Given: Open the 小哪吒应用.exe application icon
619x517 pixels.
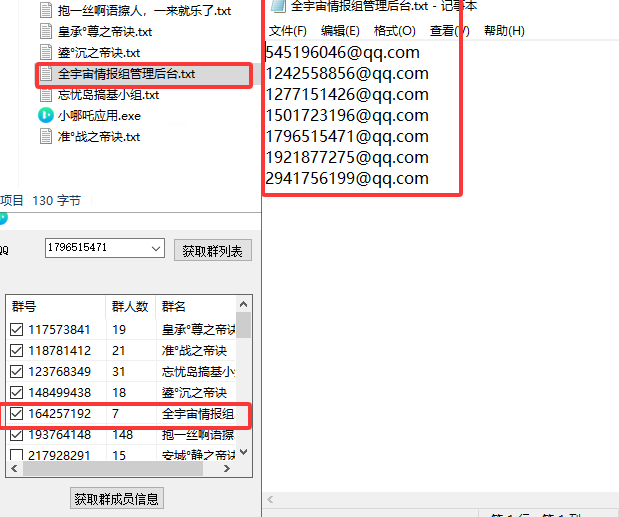Looking at the screenshot, I should click(45, 116).
